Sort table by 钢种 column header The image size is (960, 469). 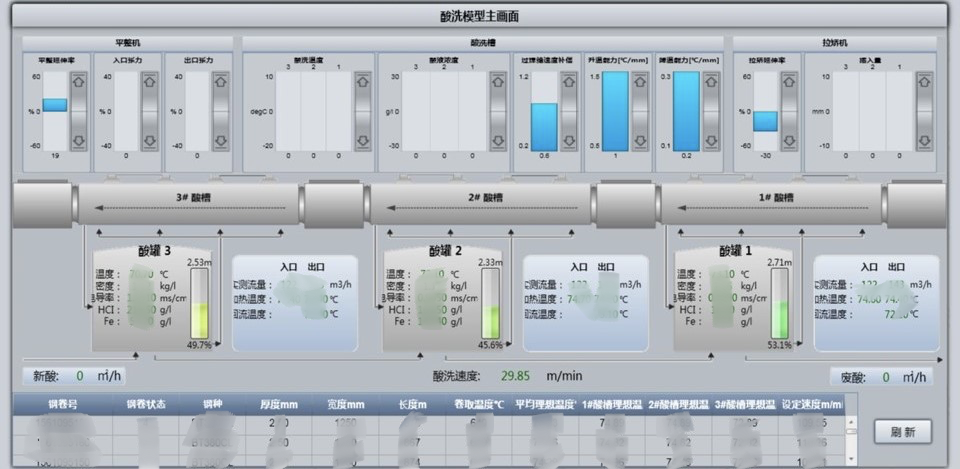(x=212, y=405)
